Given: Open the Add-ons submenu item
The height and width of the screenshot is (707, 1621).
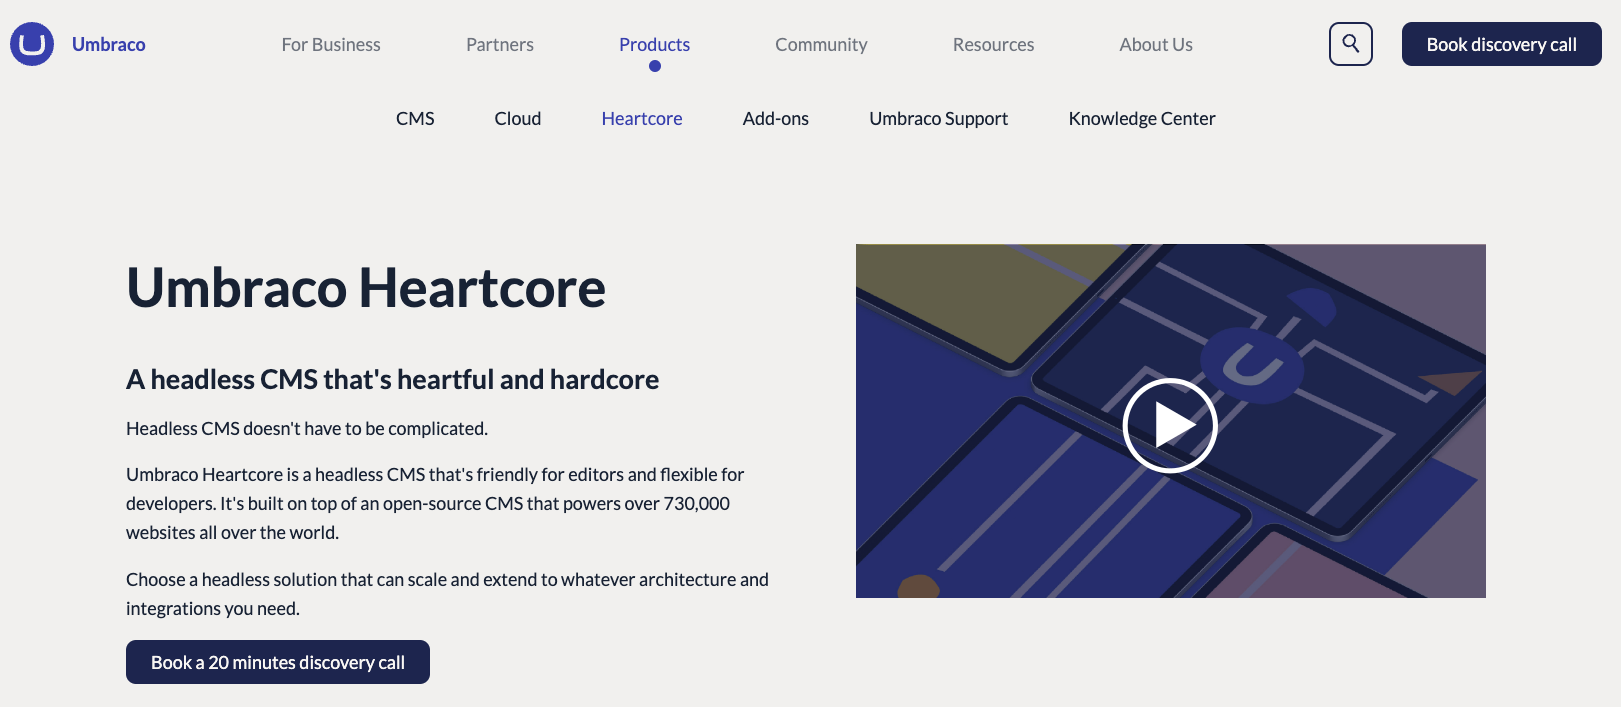Looking at the screenshot, I should (775, 118).
